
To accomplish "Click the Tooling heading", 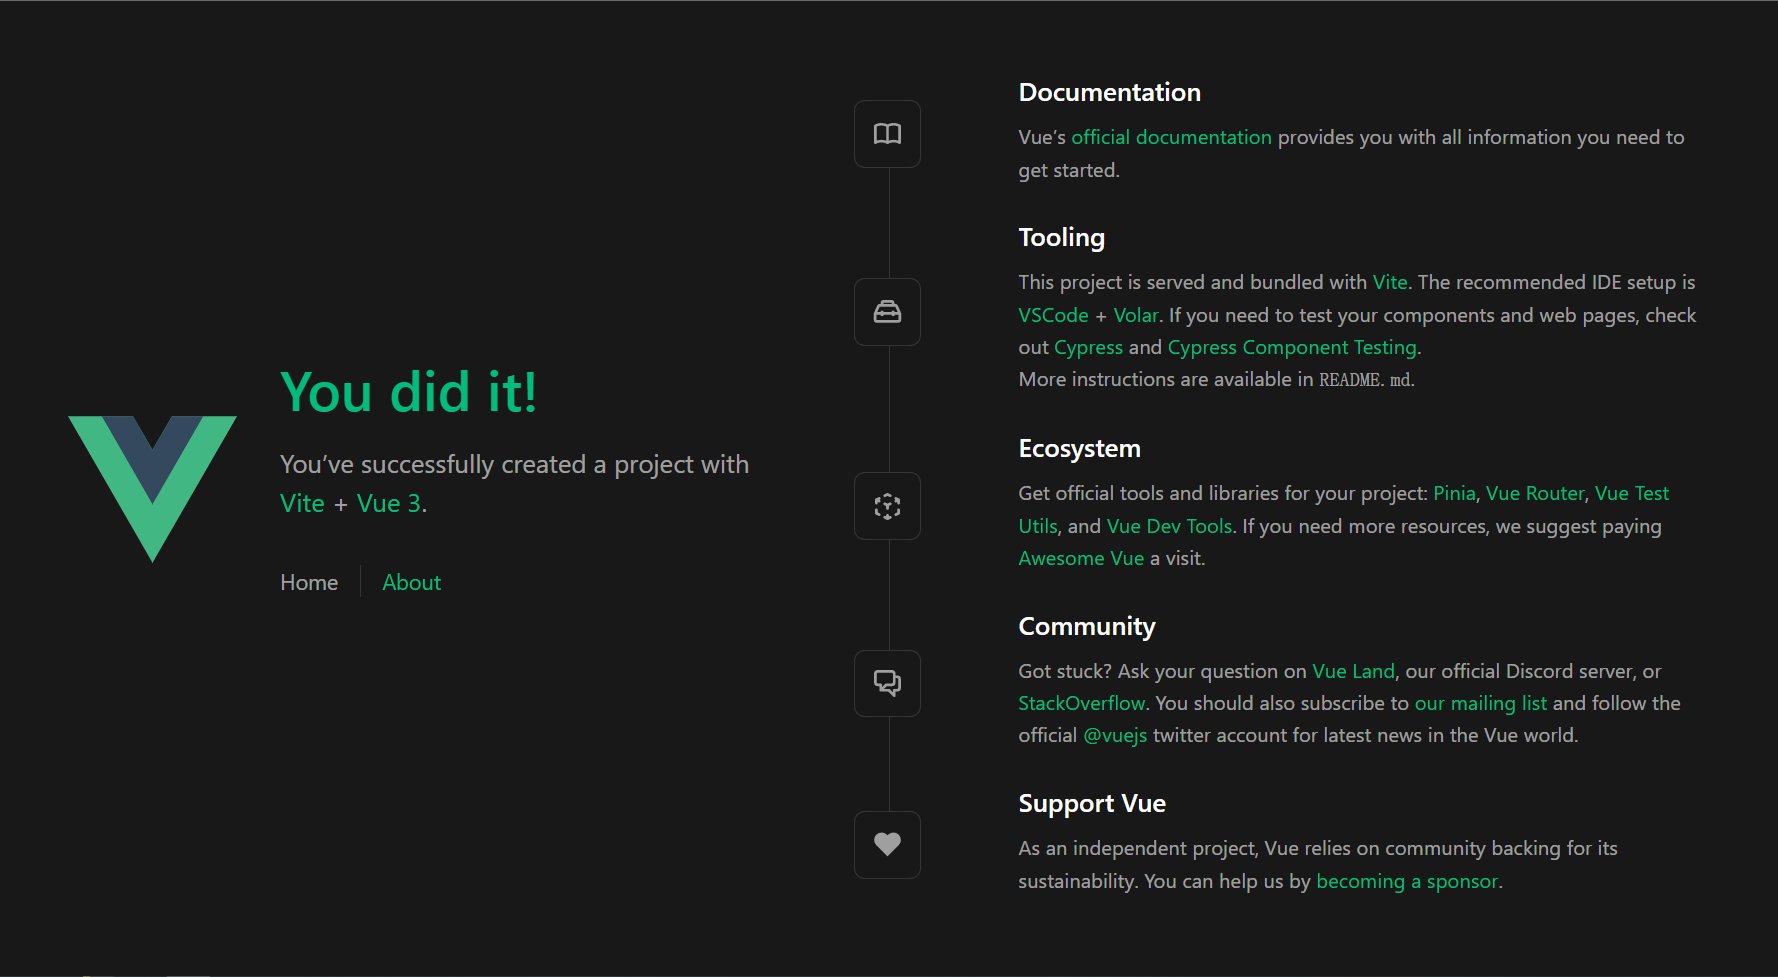I will (1061, 237).
